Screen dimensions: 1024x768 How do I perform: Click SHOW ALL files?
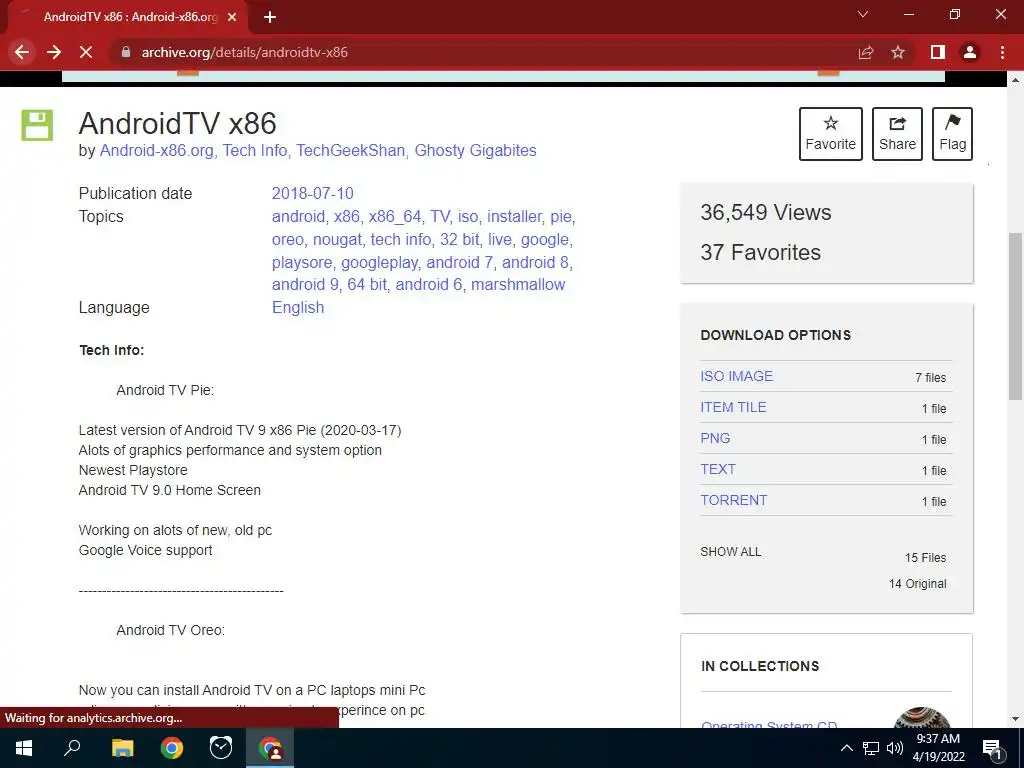730,552
